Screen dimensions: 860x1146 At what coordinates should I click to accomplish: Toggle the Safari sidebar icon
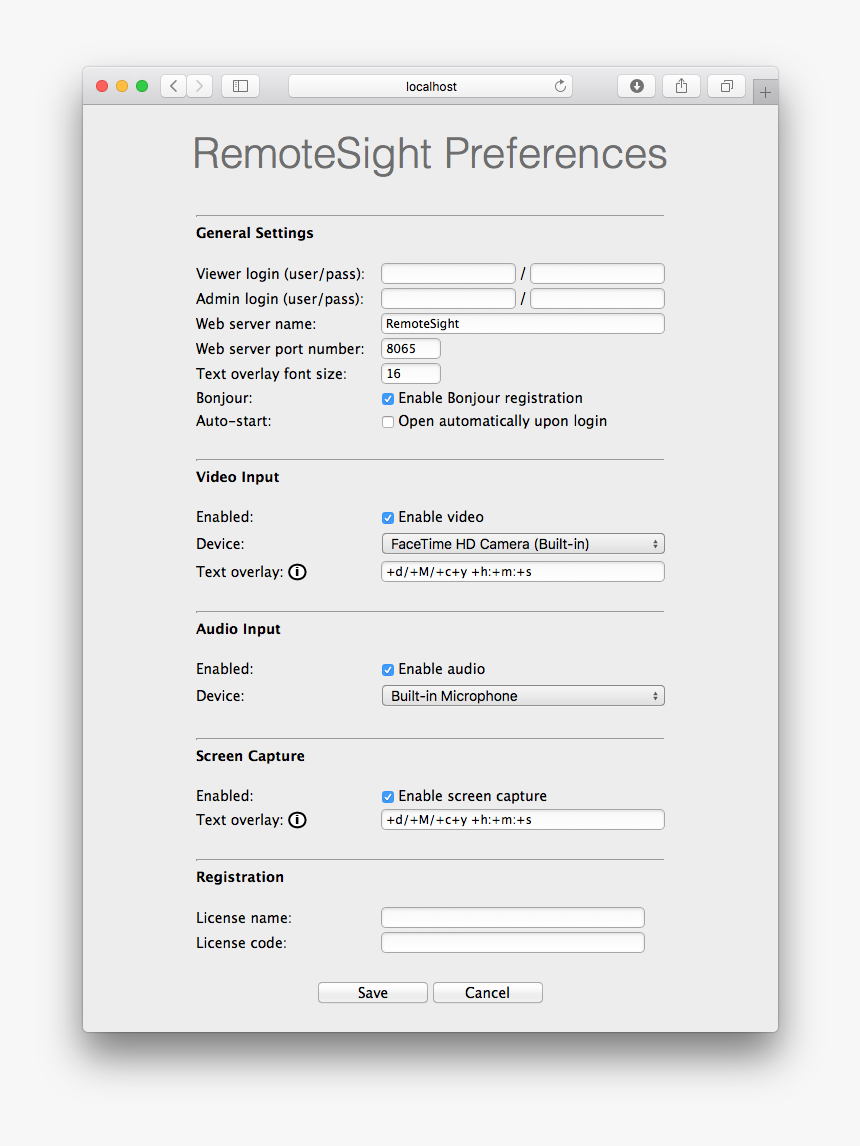[x=240, y=86]
